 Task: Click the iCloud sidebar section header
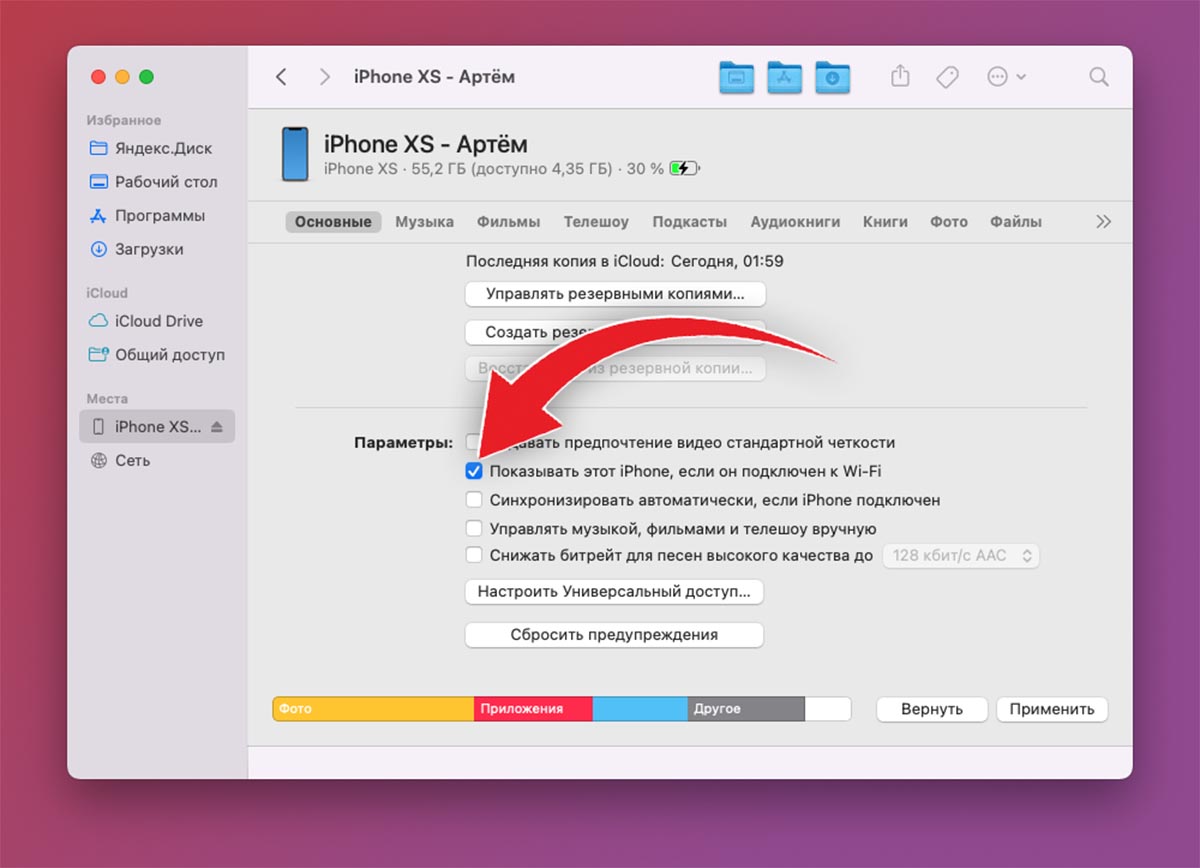107,293
